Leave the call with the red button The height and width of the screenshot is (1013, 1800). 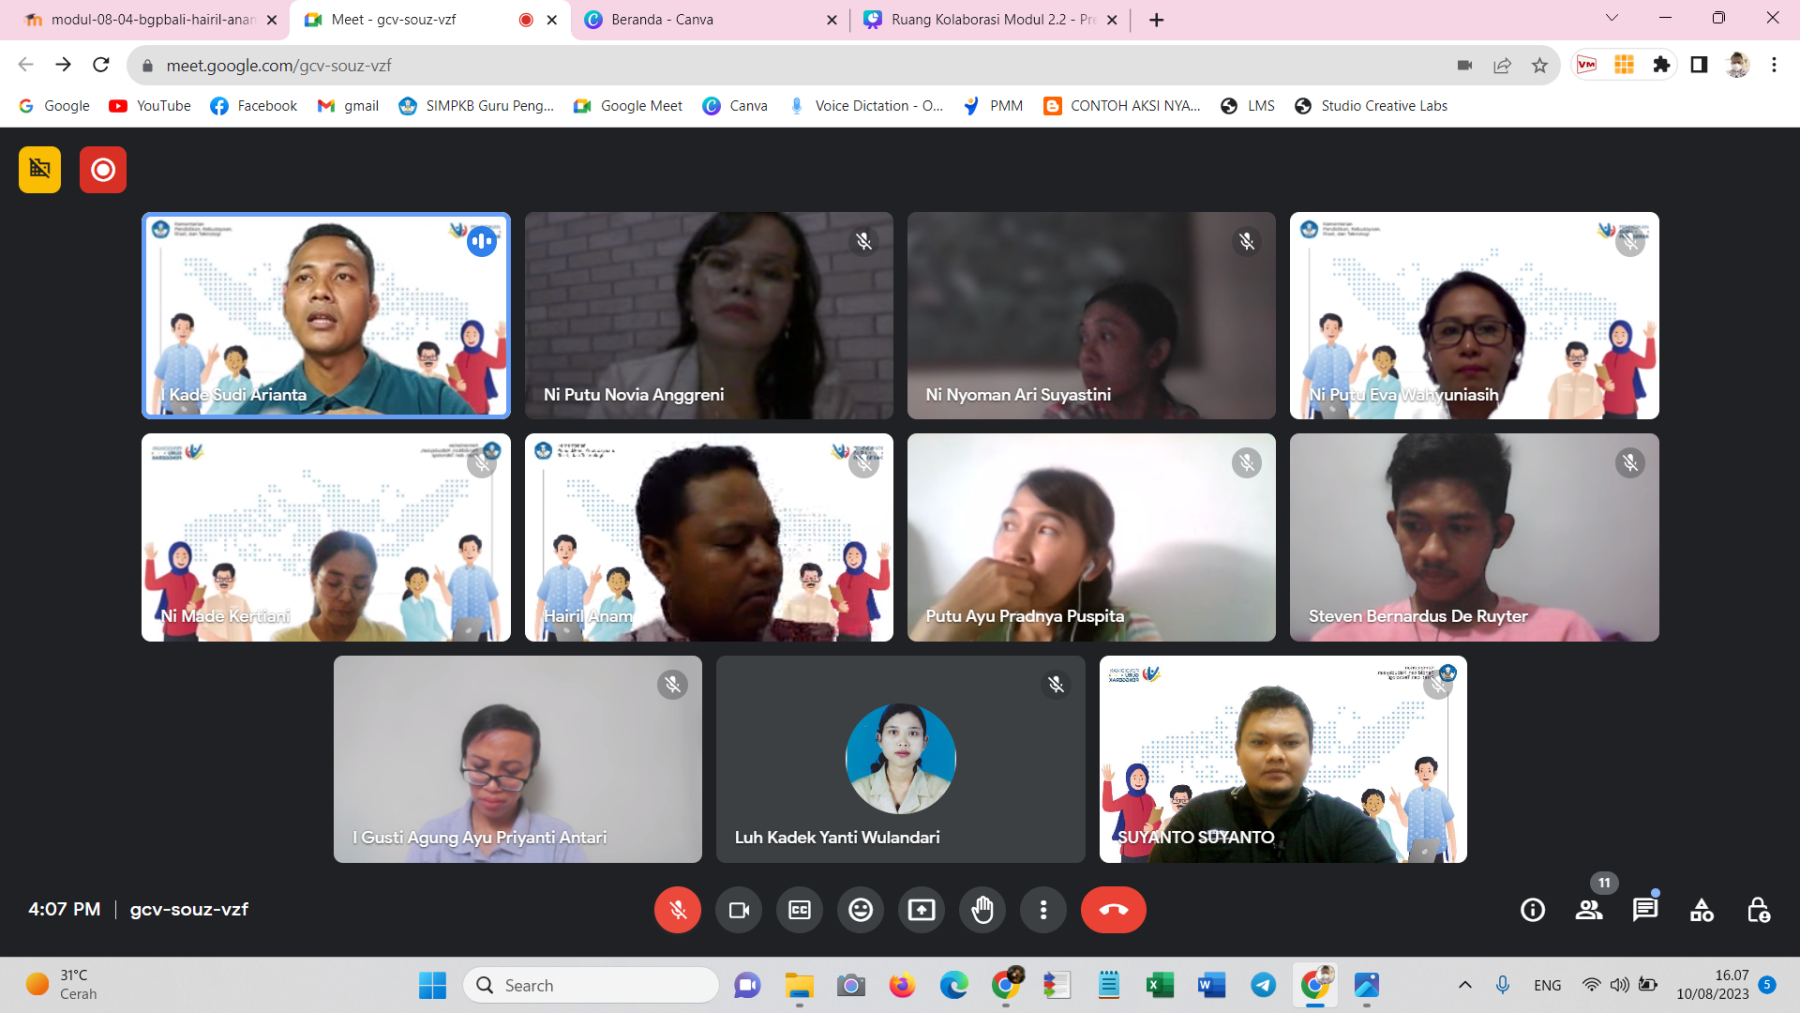coord(1113,909)
